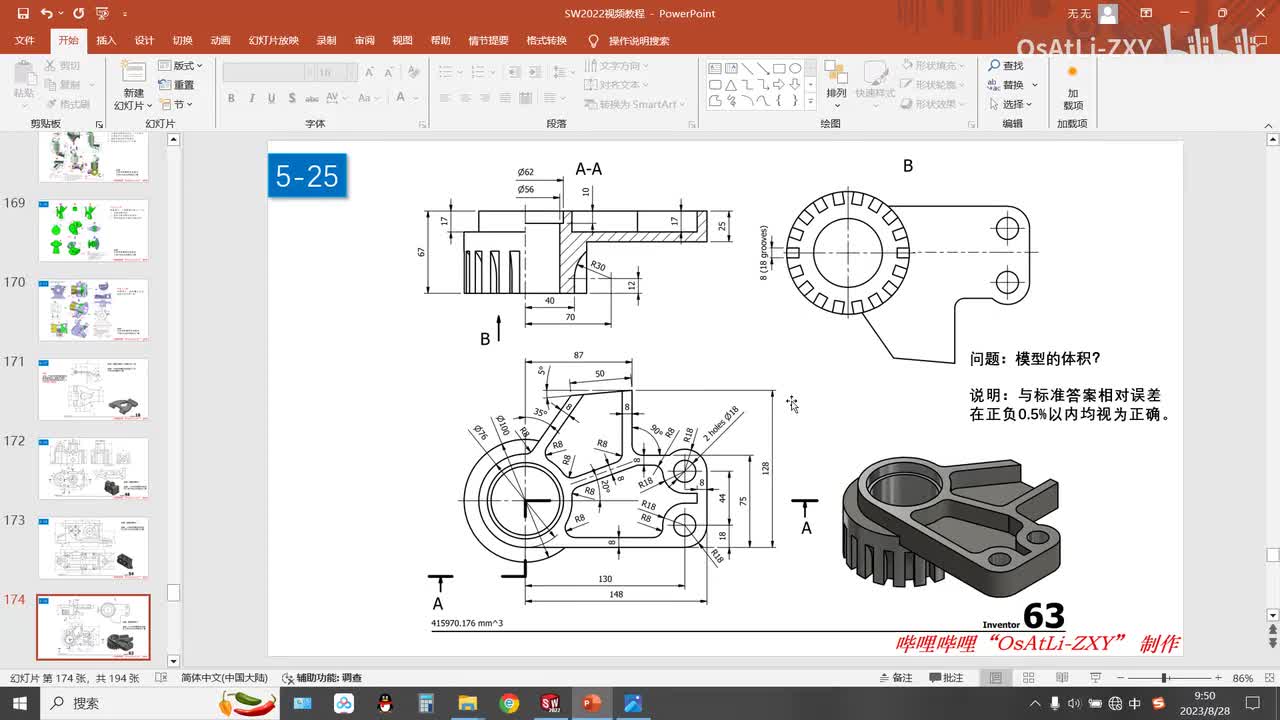Click the zoom slider in status bar

tap(1165, 678)
